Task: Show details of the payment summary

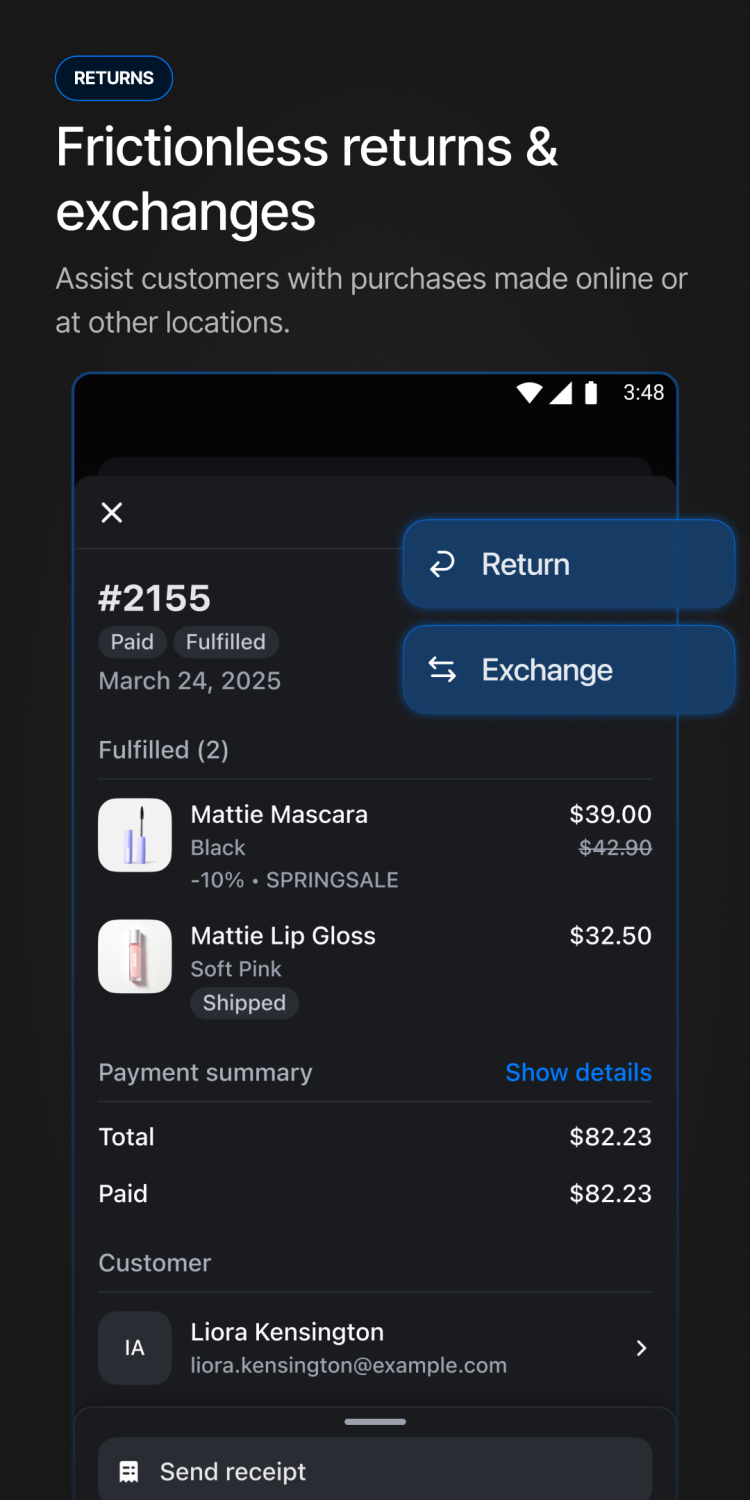Action: pyautogui.click(x=578, y=1073)
